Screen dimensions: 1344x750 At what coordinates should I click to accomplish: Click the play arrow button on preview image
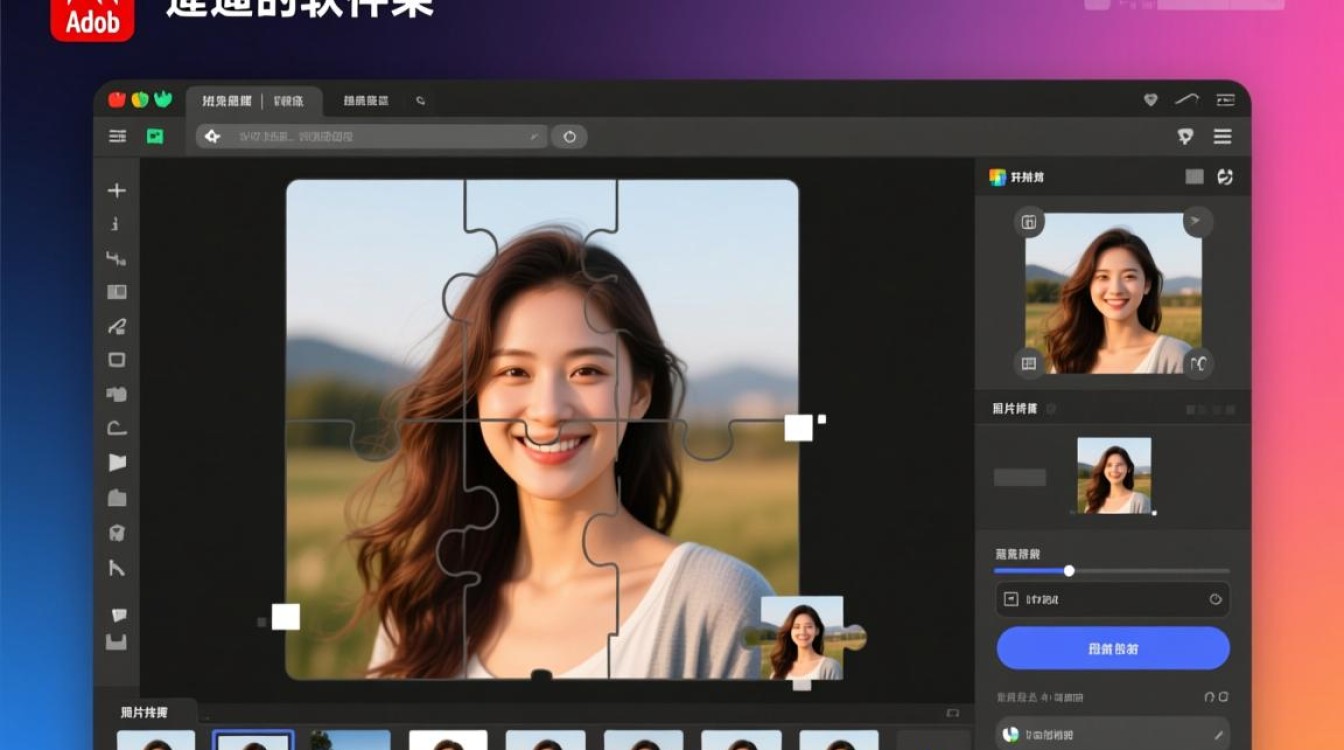[1198, 221]
